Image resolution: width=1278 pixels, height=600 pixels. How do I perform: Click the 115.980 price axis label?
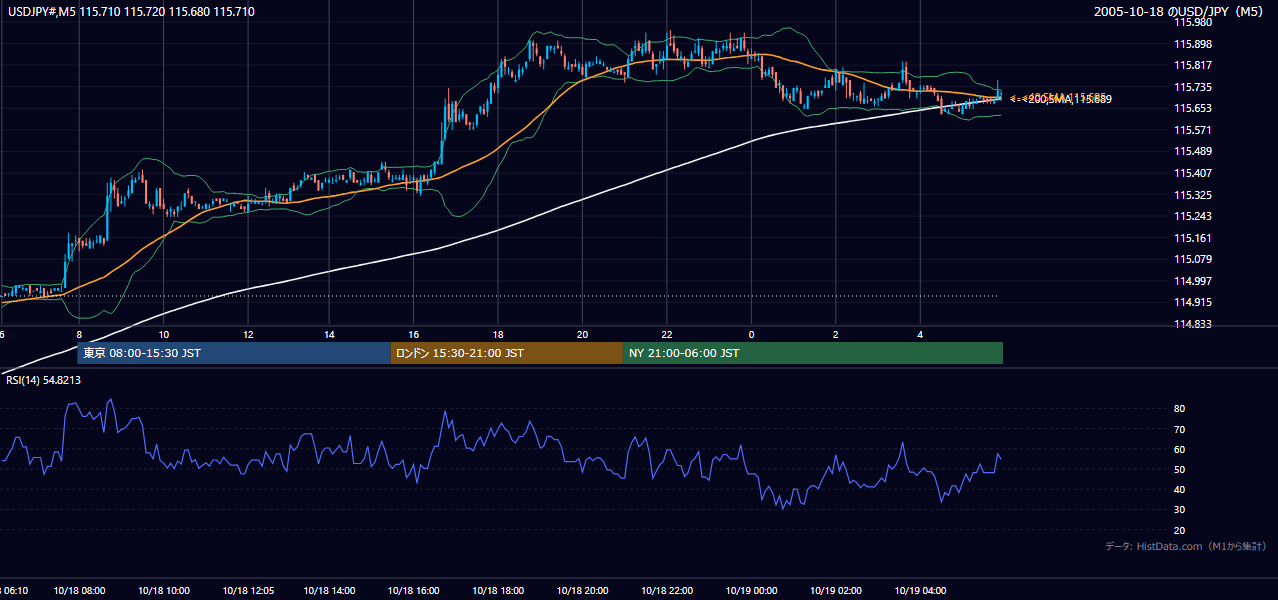click(1194, 22)
